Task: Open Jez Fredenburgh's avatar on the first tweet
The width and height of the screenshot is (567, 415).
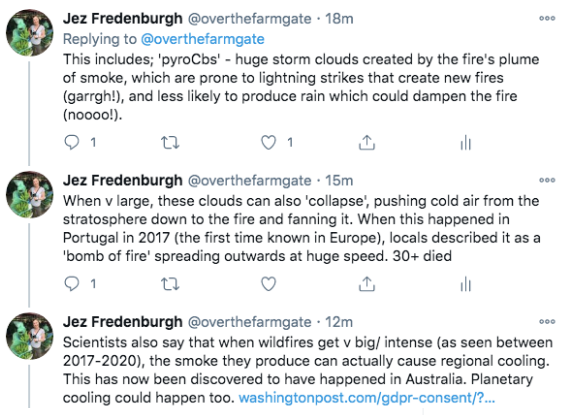Action: (x=30, y=33)
